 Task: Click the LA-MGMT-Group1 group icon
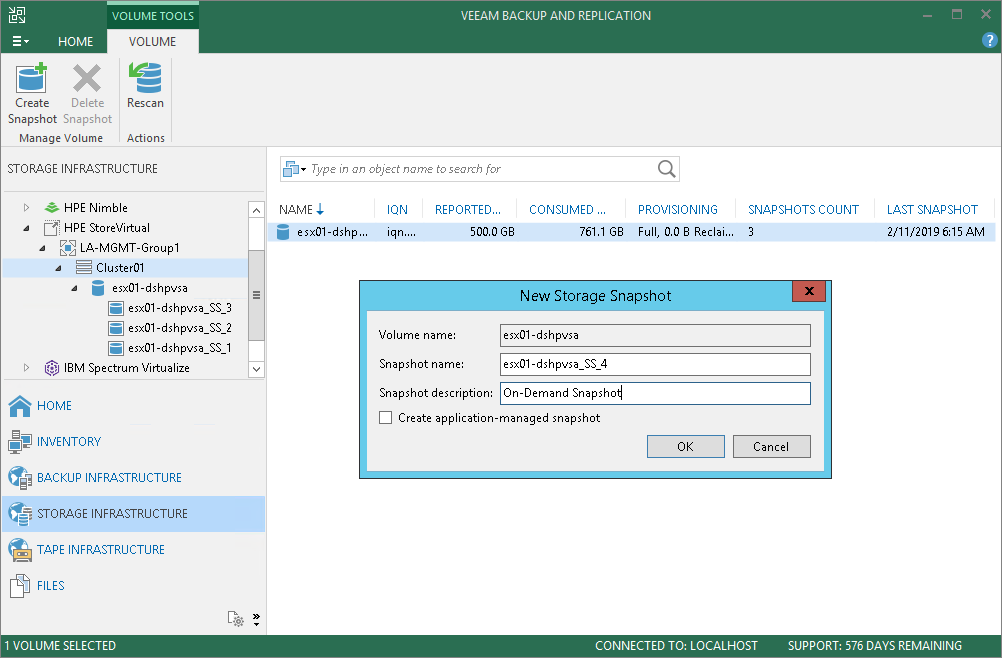(x=68, y=248)
